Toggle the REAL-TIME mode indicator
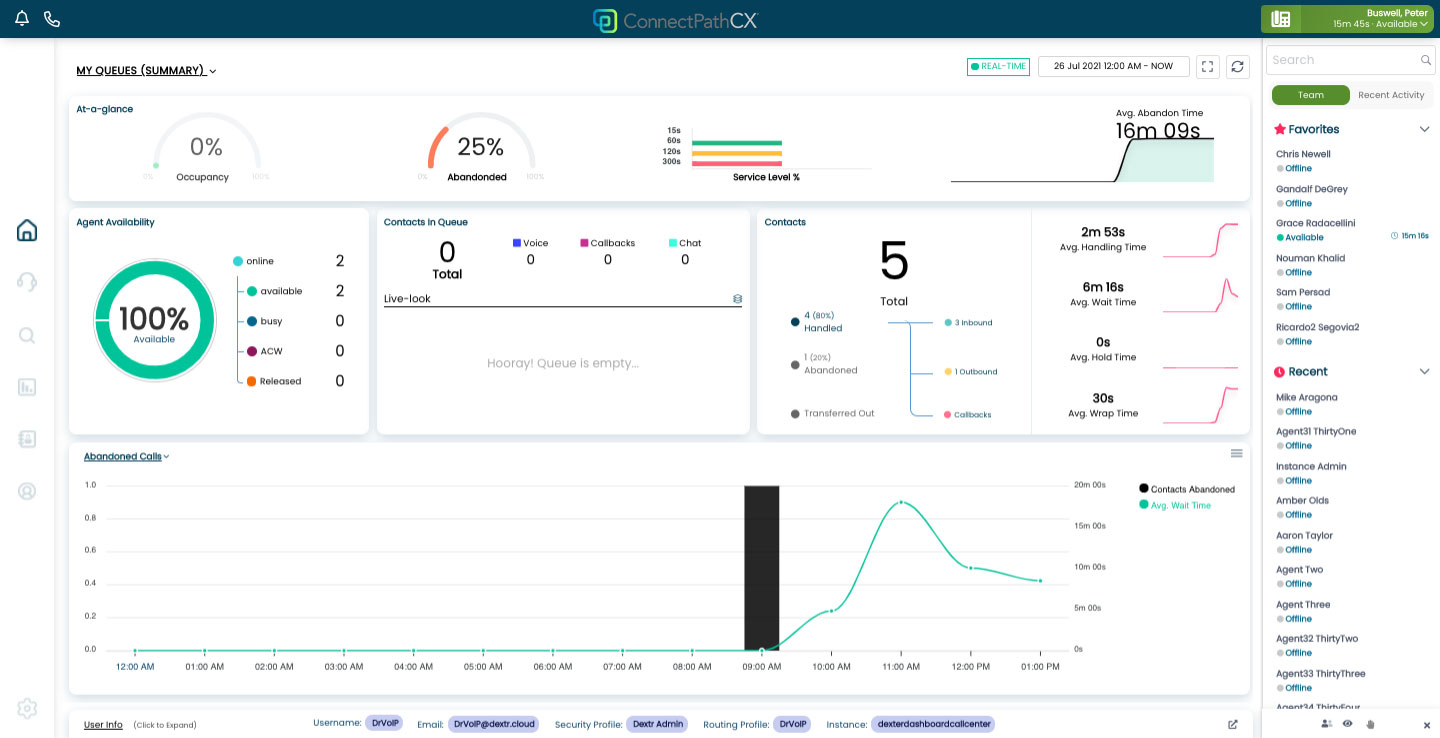Viewport: 1440px width, 738px height. pos(998,67)
